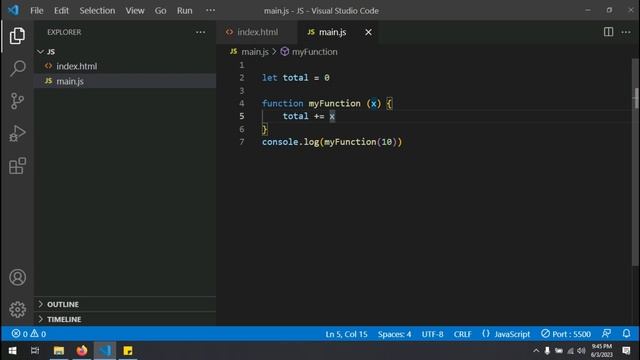
Task: Open the Manage gear icon
Action: coord(17,309)
